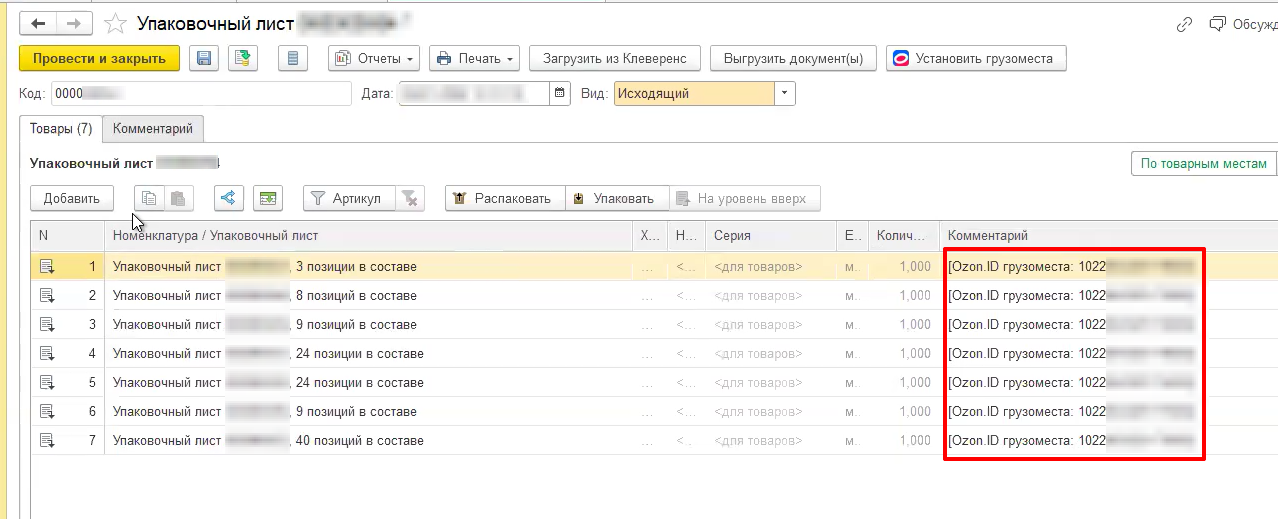Image resolution: width=1278 pixels, height=519 pixels.
Task: Copy link to this document
Action: click(1185, 24)
